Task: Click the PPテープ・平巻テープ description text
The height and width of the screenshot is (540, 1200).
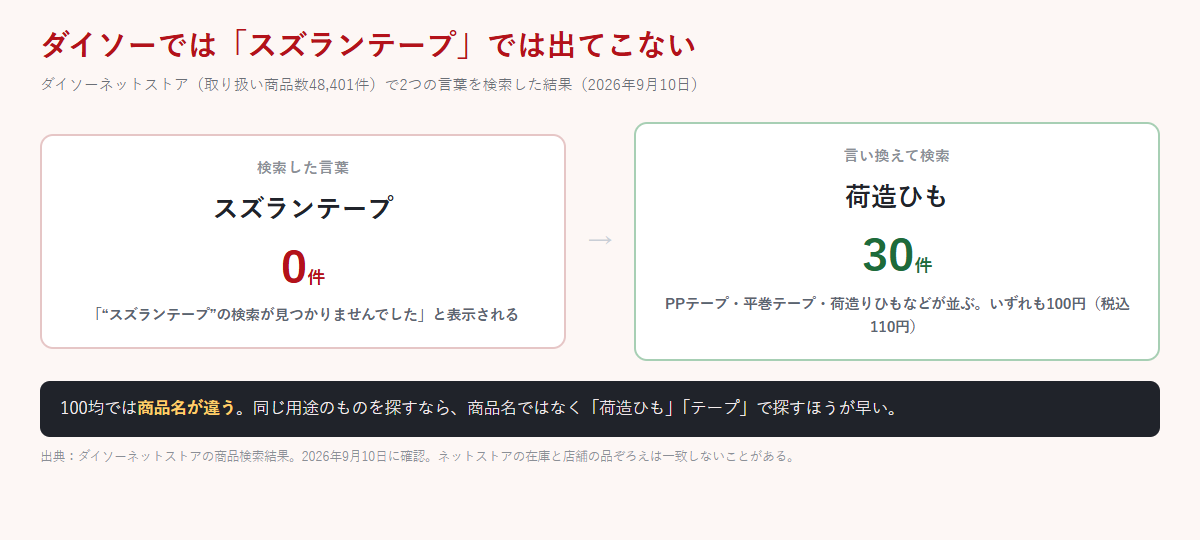Action: [x=897, y=314]
